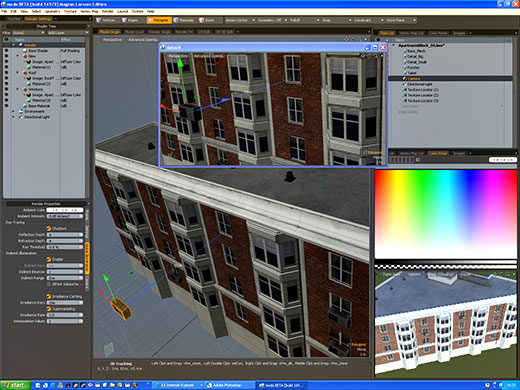Toggle visibility eye for Windows group row
Viewport: 520px width, 390px height.
coord(6,89)
